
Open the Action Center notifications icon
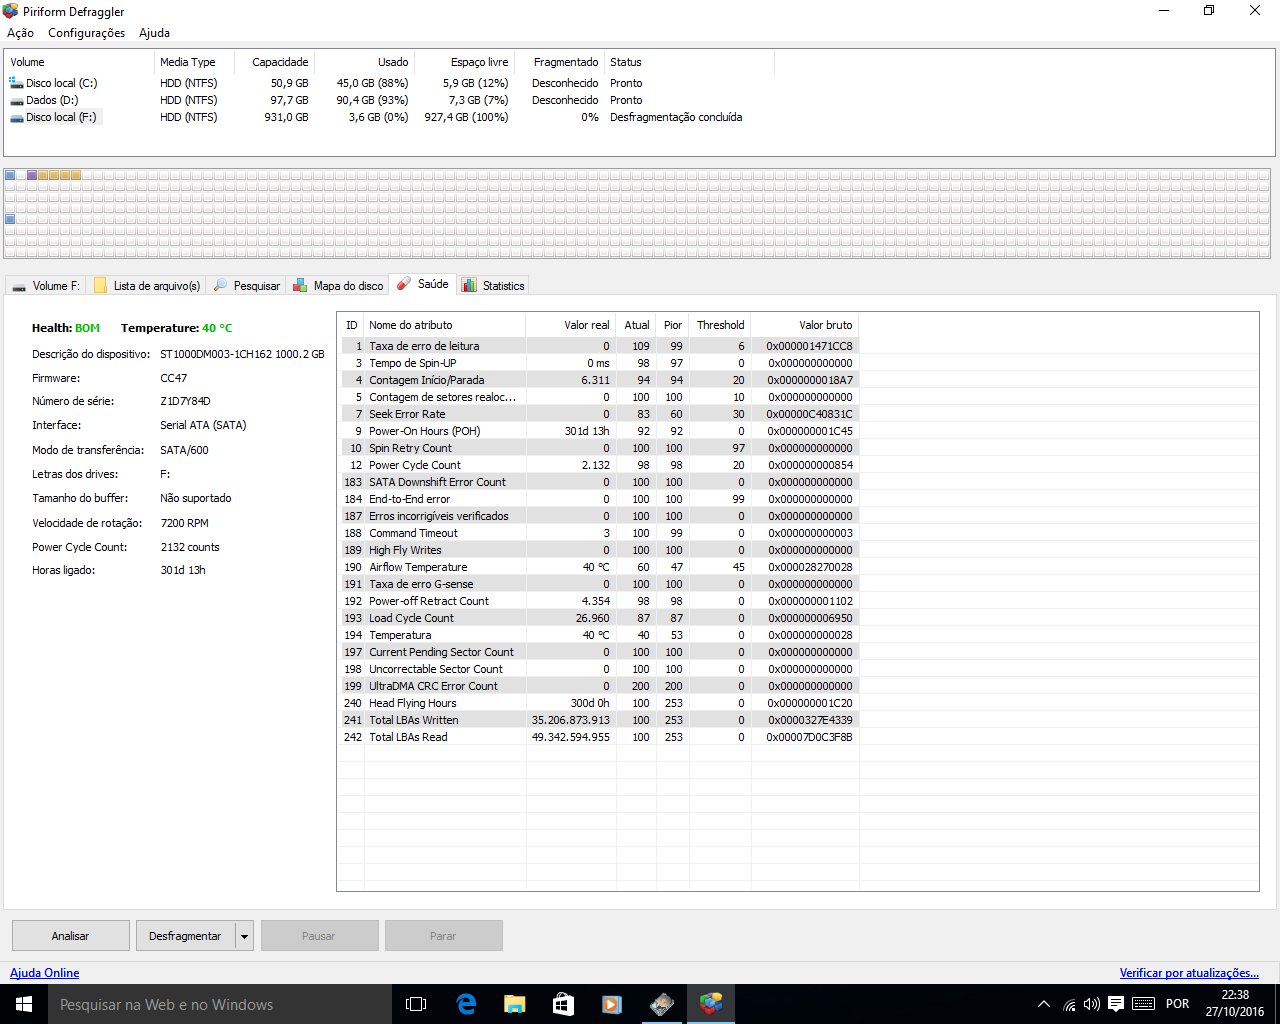[1116, 1004]
